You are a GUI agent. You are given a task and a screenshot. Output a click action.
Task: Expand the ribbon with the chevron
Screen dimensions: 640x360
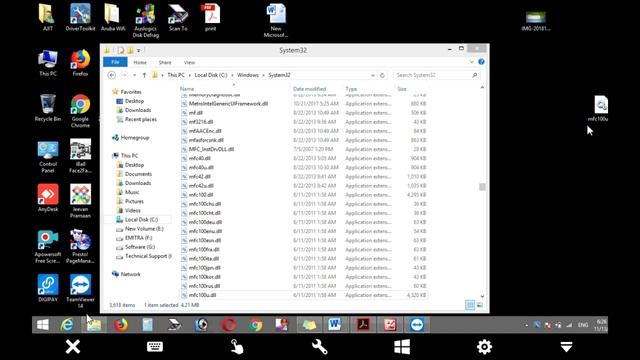[x=471, y=62]
